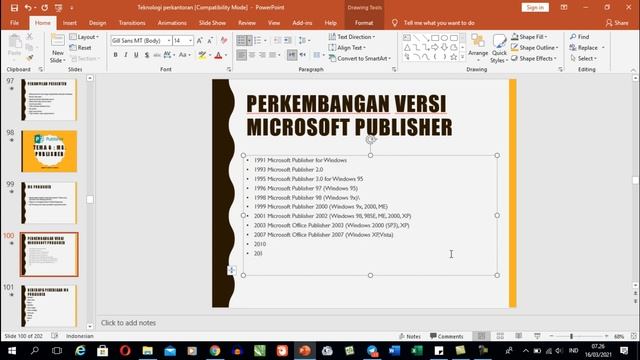Expand the Shape Outline dropdown

(534, 48)
